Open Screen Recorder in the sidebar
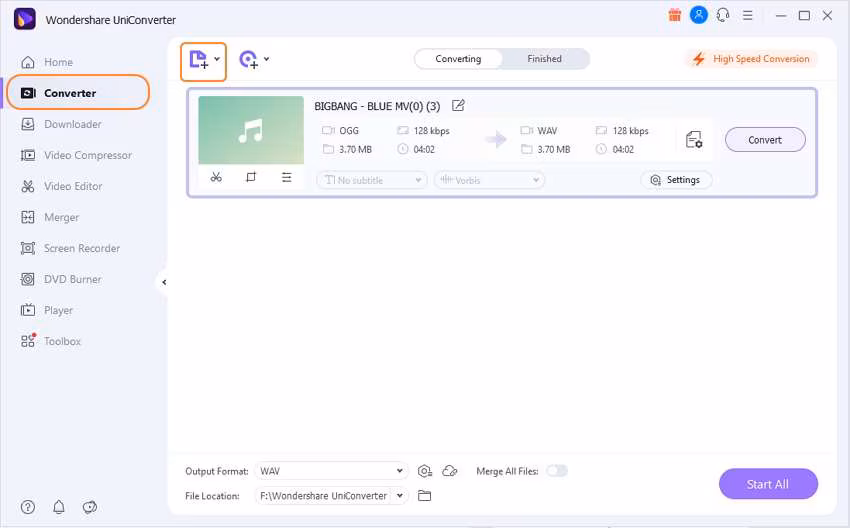850x528 pixels. (82, 248)
